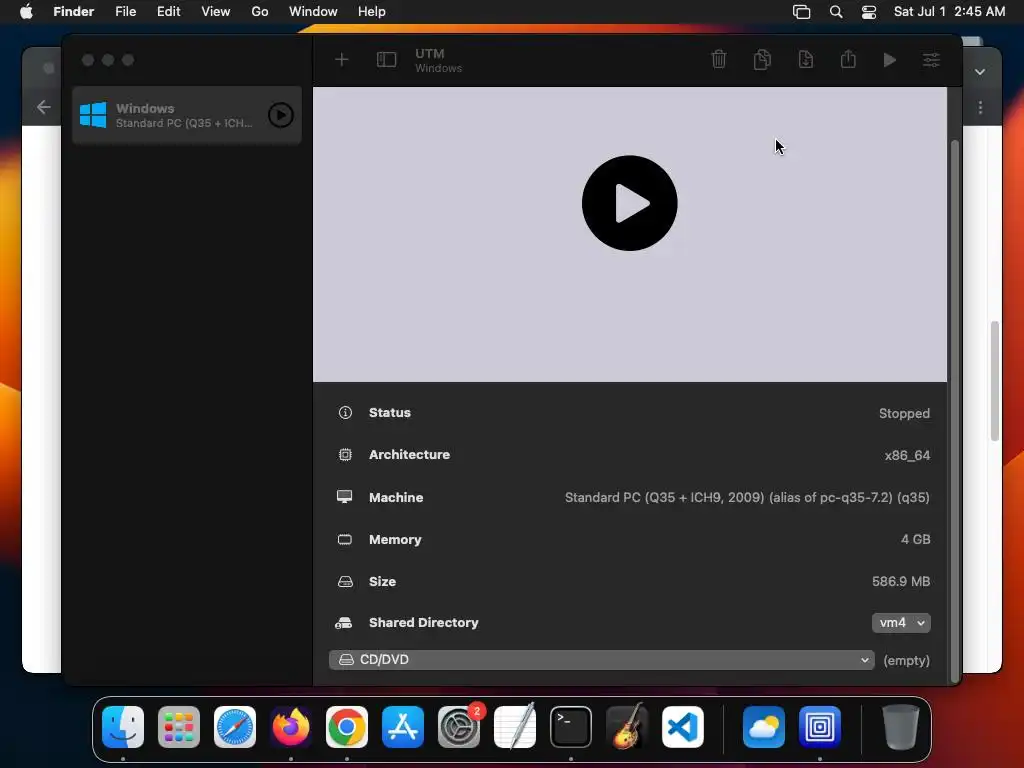Click the Size disk icon
Screen dimensions: 1024x768
coord(345,581)
